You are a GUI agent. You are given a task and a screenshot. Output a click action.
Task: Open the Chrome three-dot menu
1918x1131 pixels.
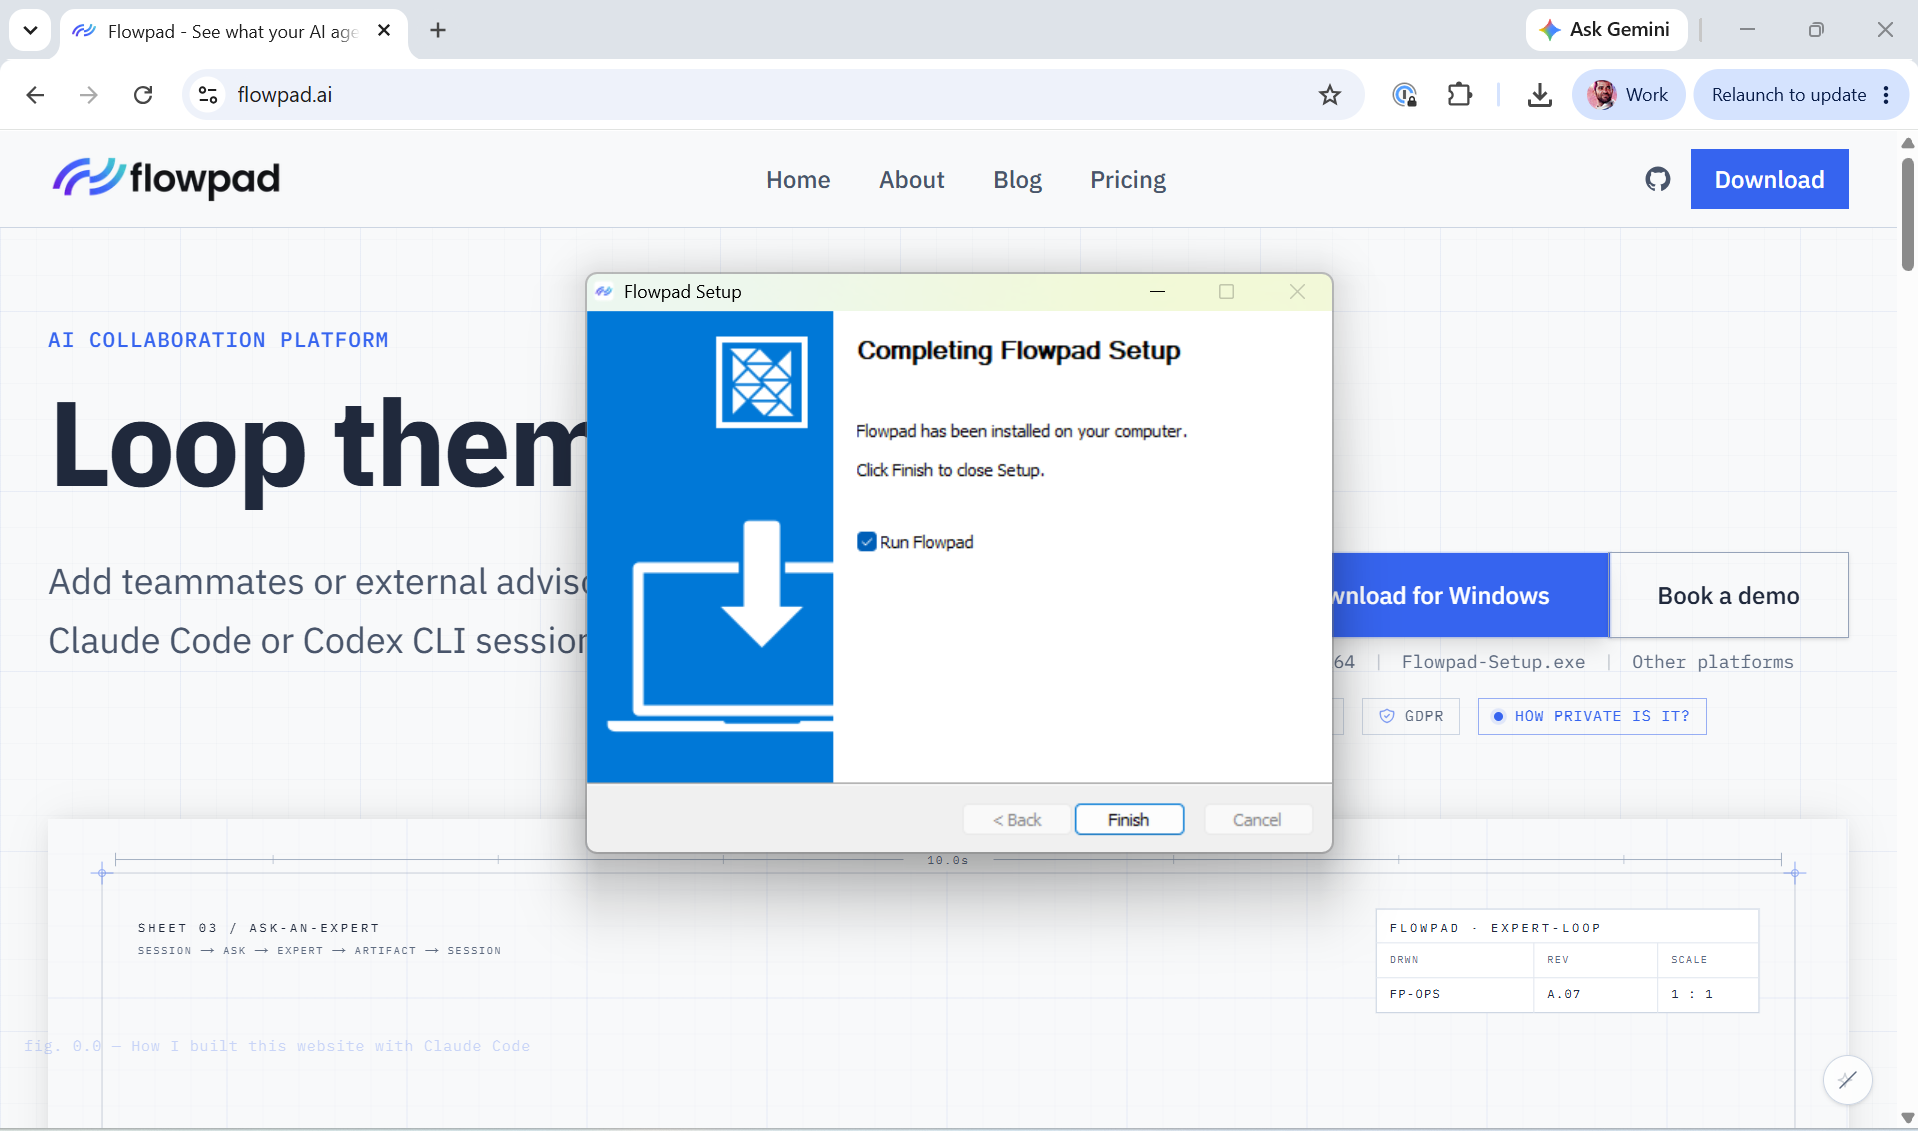[1886, 95]
